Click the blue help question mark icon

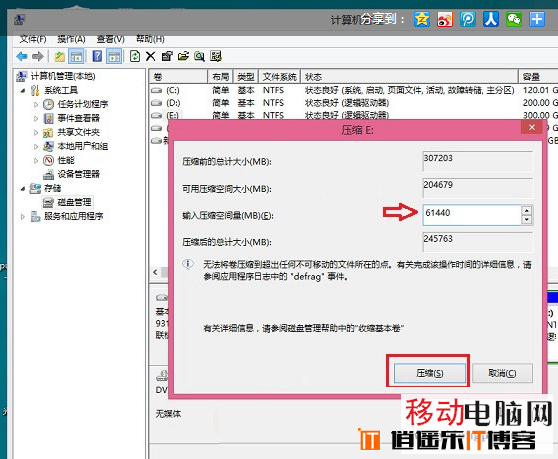click(x=97, y=56)
